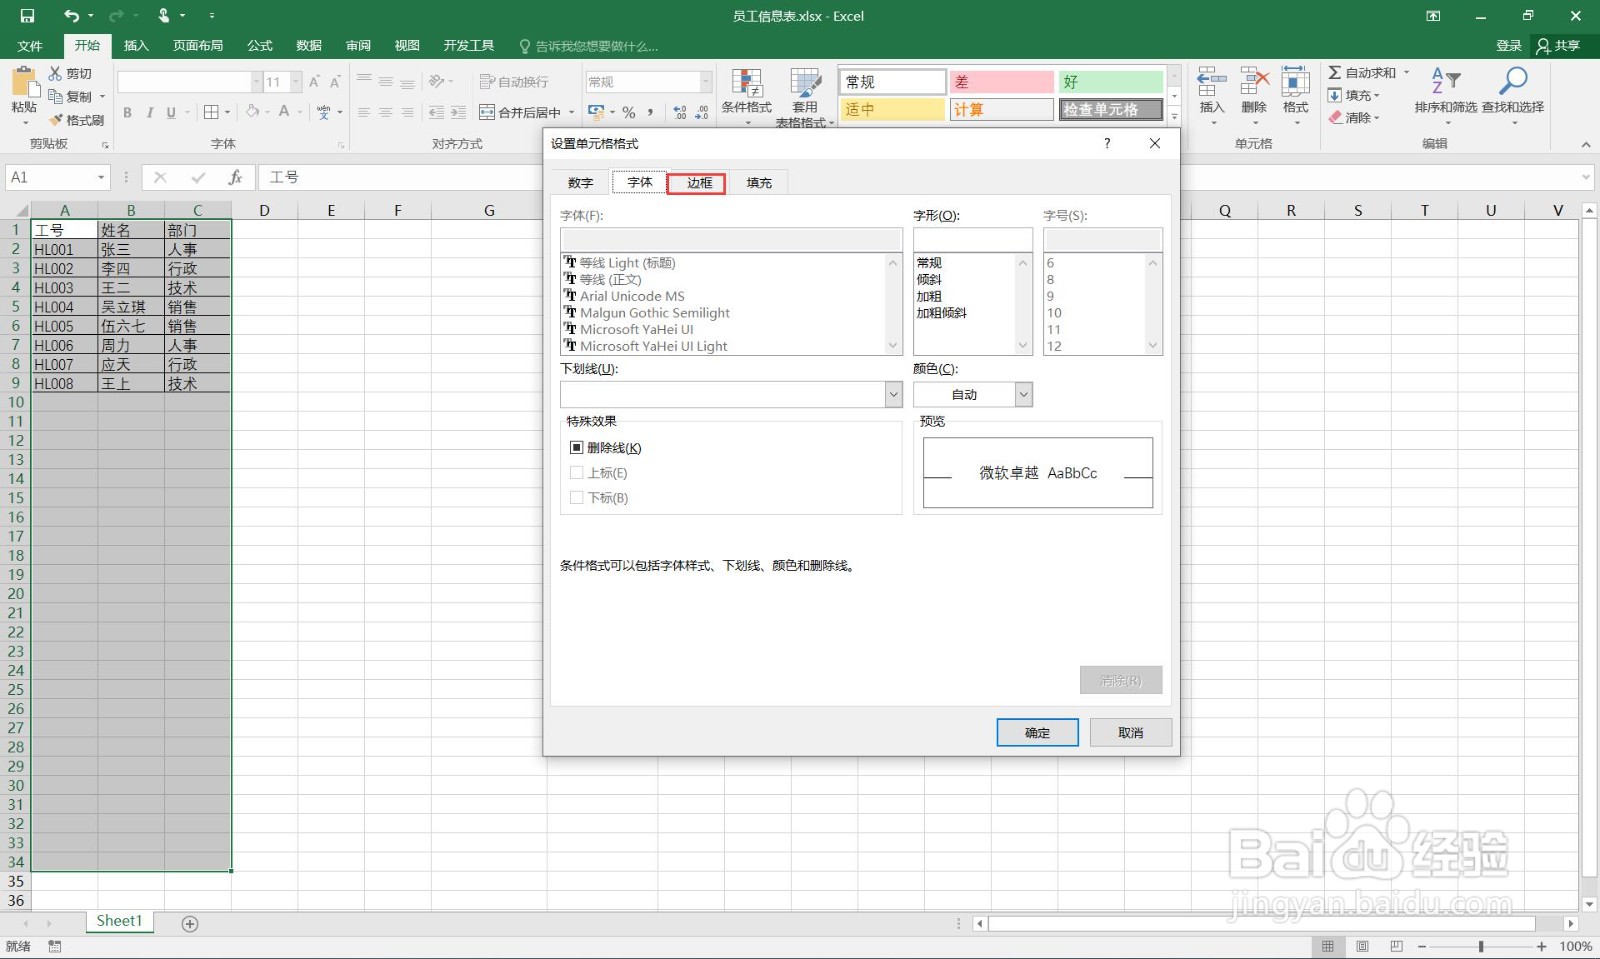Click the Sign in link
This screenshot has width=1600, height=959.
1508,46
